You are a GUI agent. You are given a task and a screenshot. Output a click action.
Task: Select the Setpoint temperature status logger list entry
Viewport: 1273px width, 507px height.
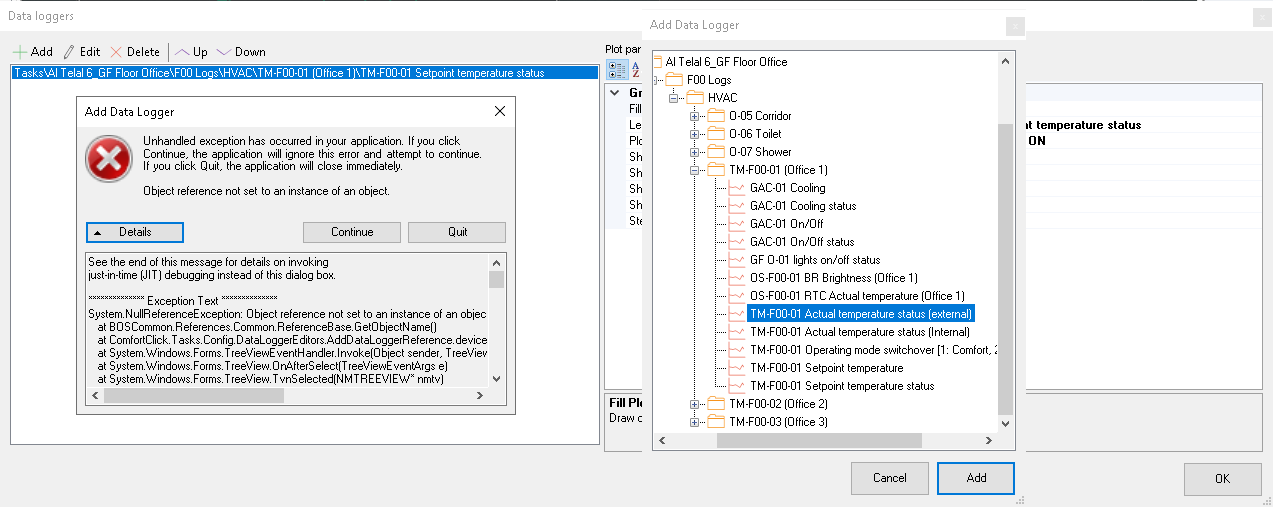(x=305, y=72)
